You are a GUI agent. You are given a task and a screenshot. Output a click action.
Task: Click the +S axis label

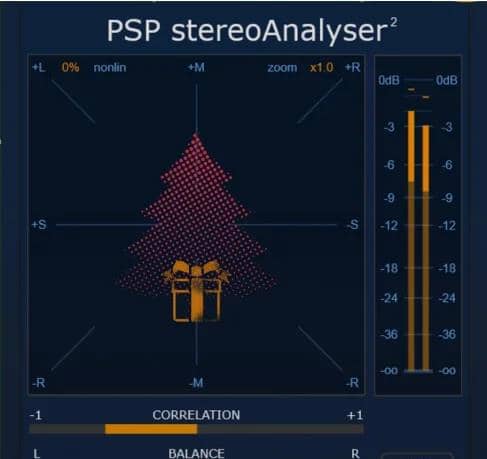pos(39,225)
